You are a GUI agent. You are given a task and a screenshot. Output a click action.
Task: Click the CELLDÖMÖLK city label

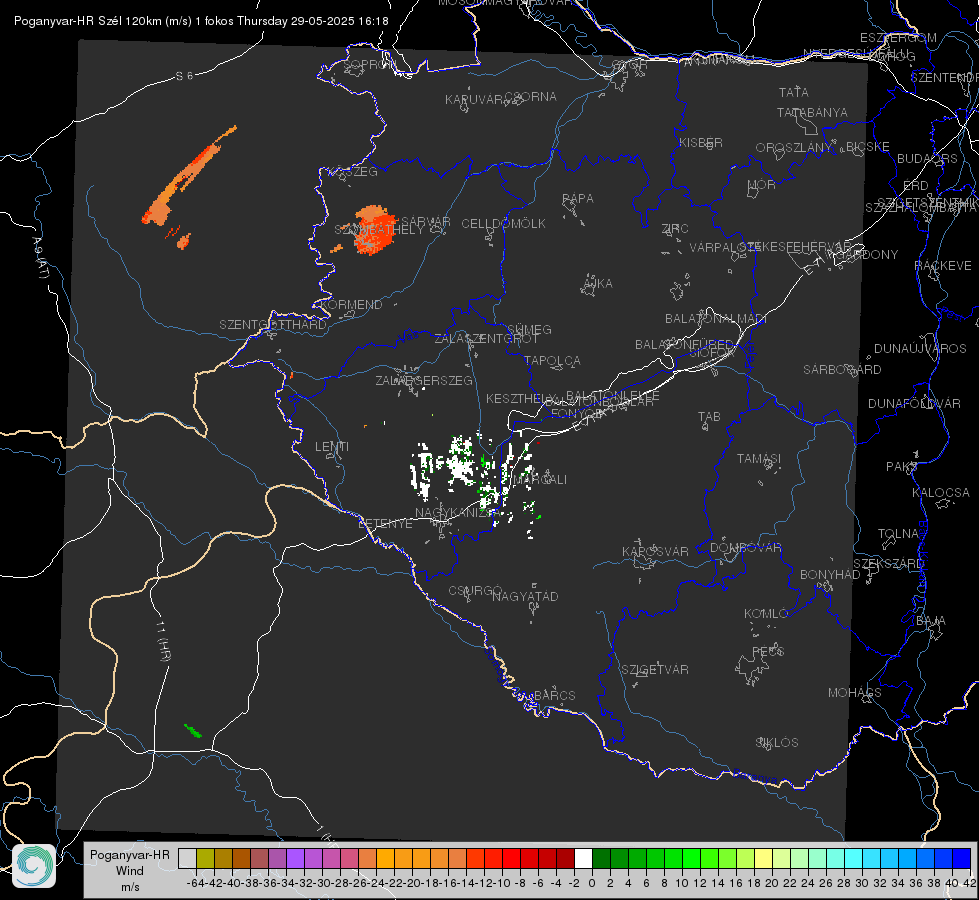point(503,224)
